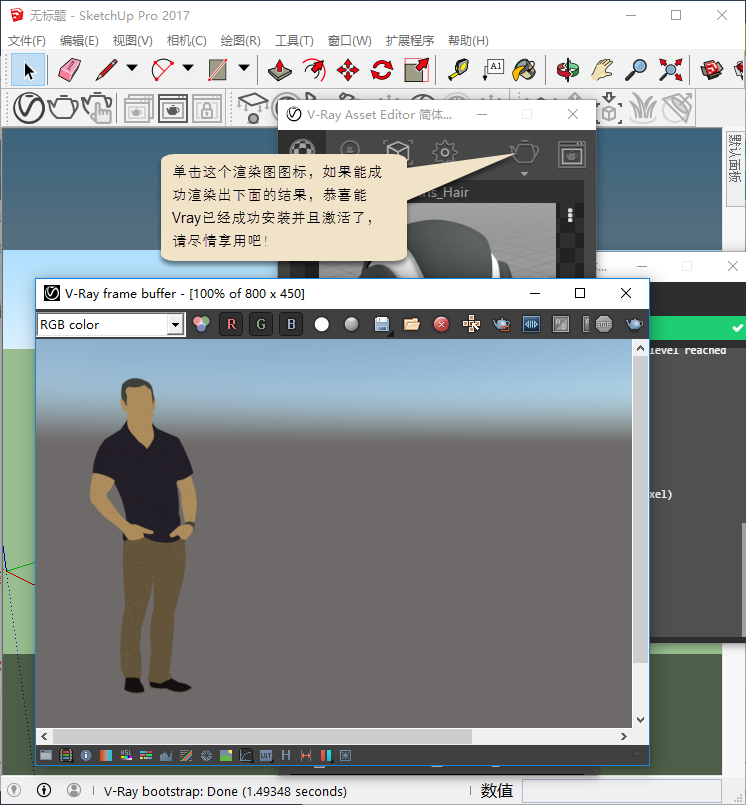Save rendered image in frame buffer
This screenshot has height=805, width=746.
382,324
